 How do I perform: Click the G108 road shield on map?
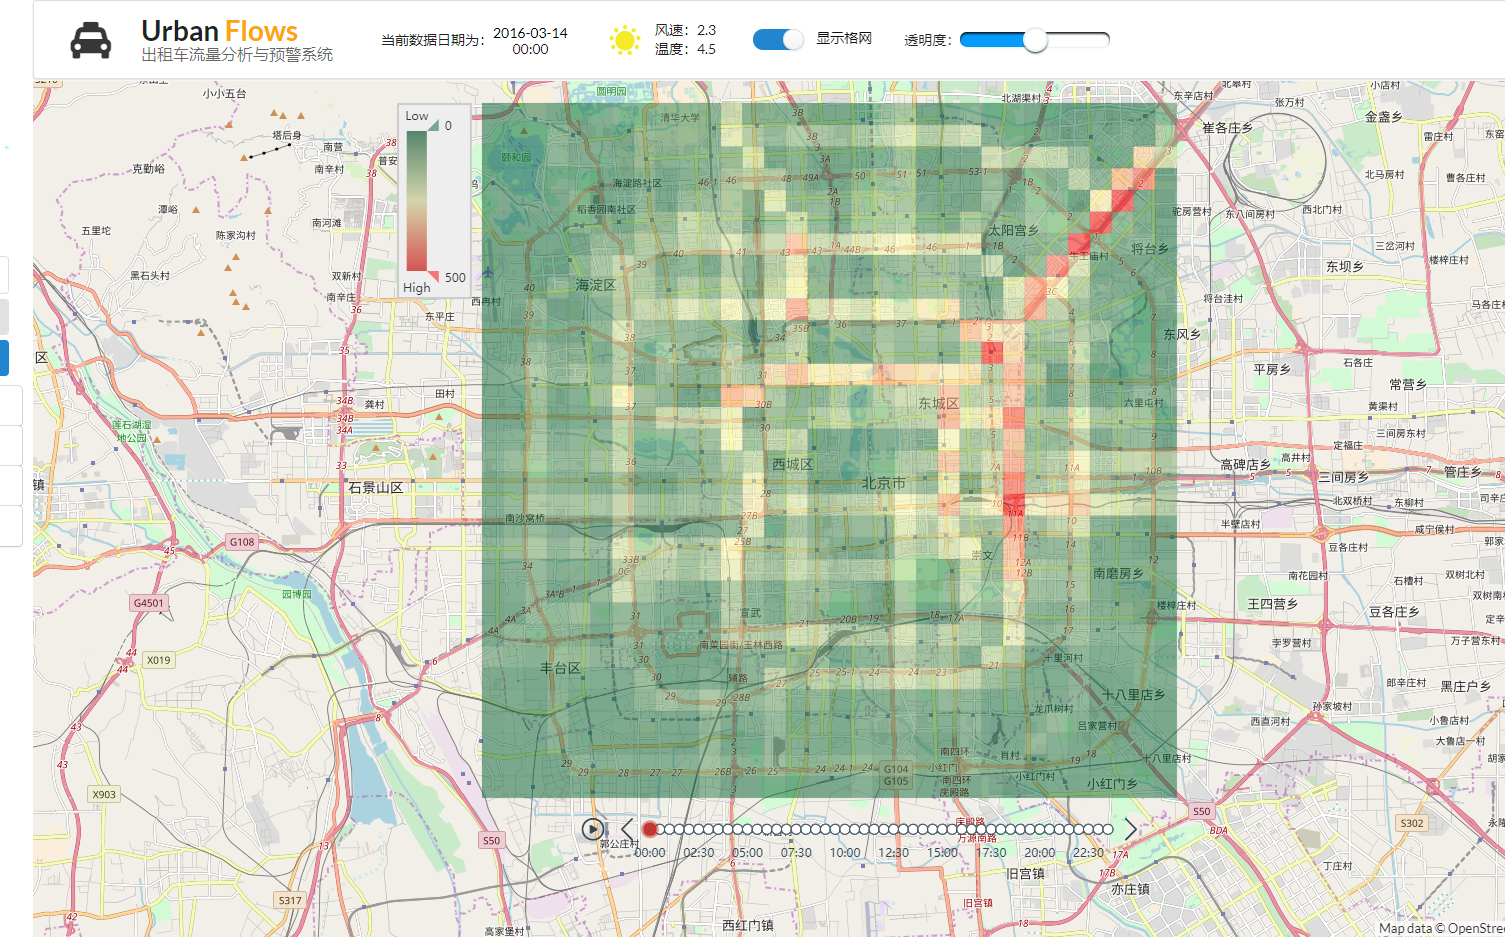(x=242, y=542)
